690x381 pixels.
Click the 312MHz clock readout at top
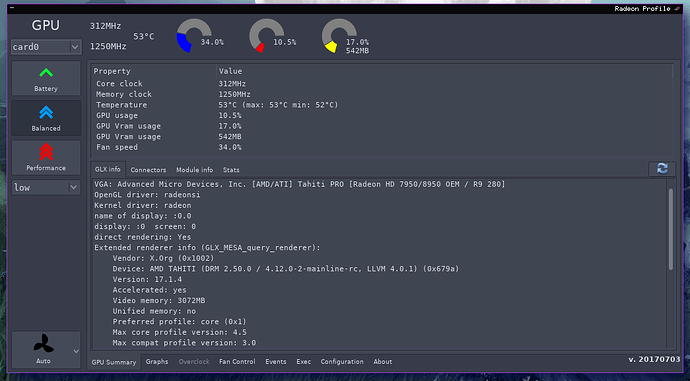tap(106, 26)
